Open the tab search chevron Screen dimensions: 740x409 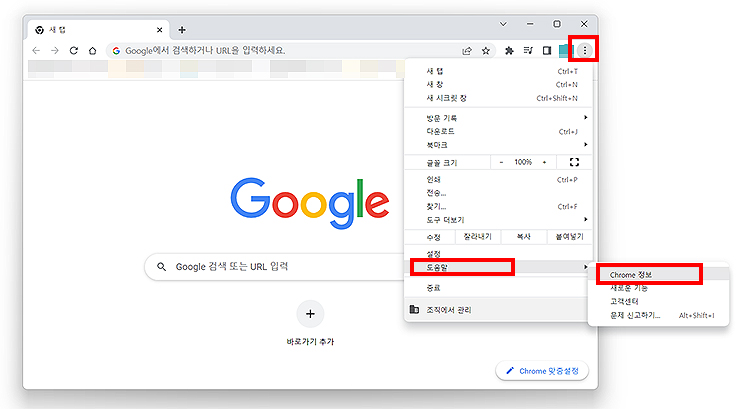pos(504,24)
